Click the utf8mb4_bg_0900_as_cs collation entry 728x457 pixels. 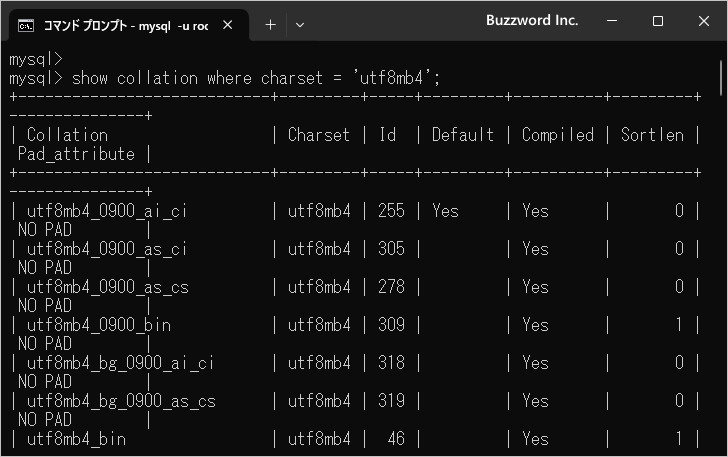pos(121,401)
